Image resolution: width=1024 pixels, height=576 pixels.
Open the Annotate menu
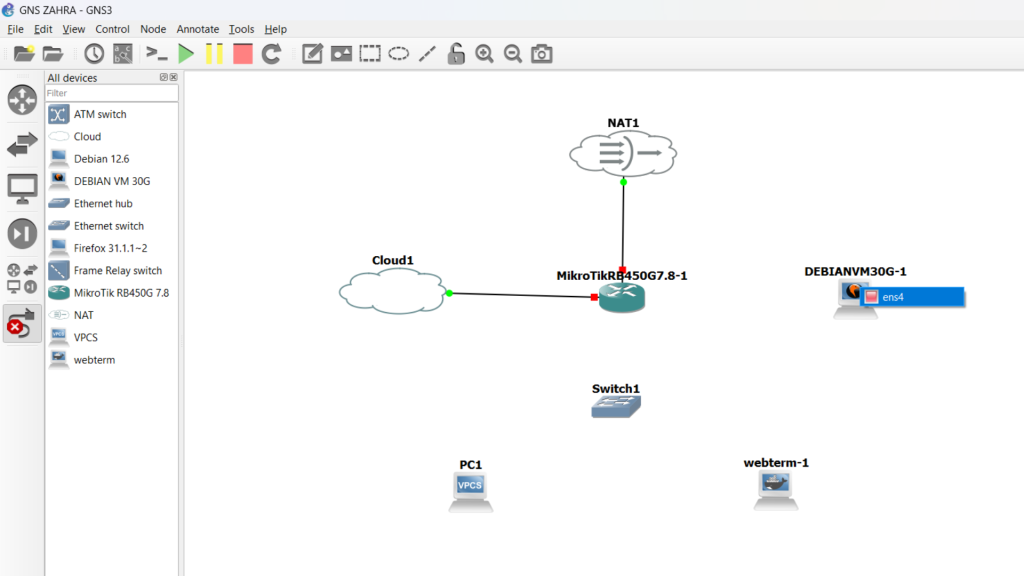click(197, 29)
